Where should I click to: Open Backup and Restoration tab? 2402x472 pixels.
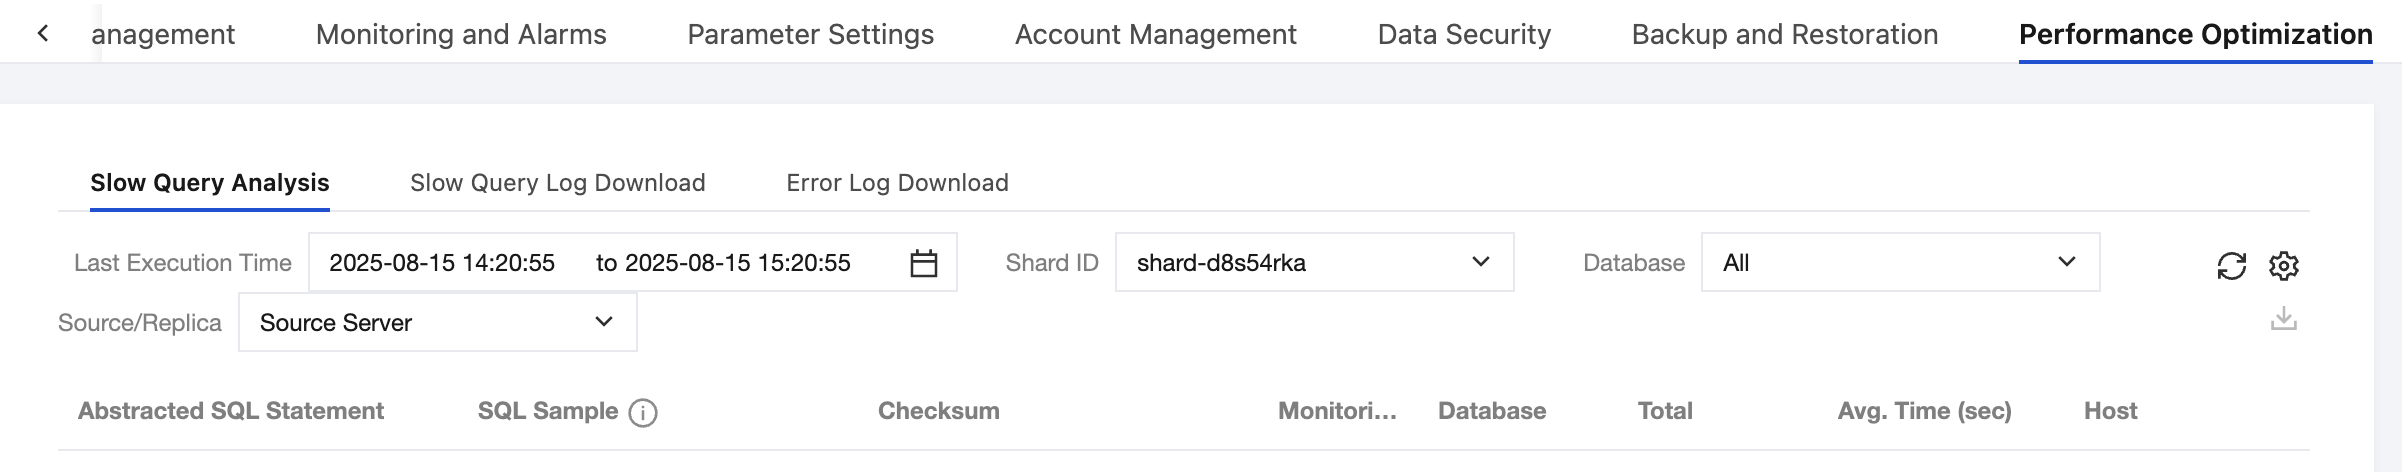click(x=1784, y=34)
